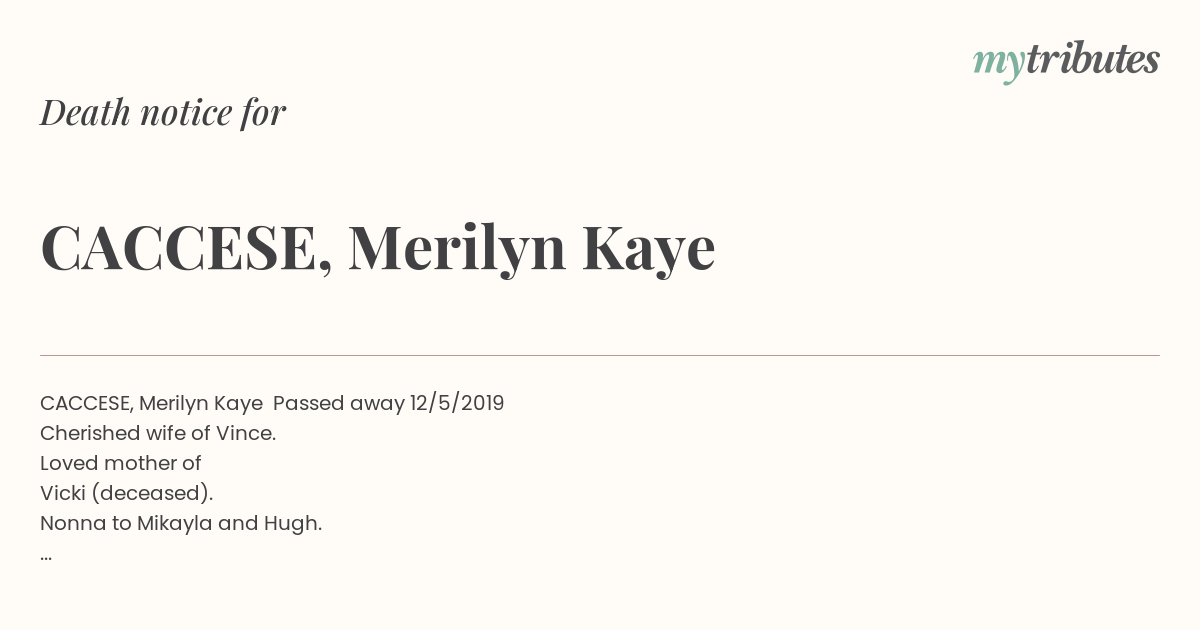Select the date 12/5/2019

click(457, 403)
